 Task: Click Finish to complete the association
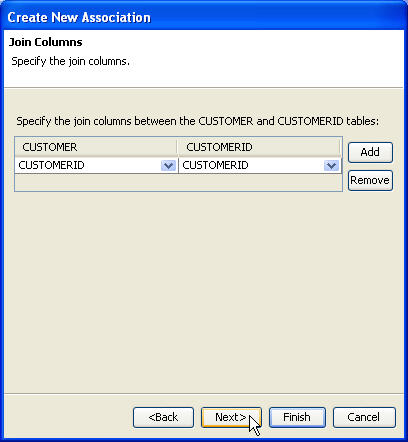click(x=297, y=417)
